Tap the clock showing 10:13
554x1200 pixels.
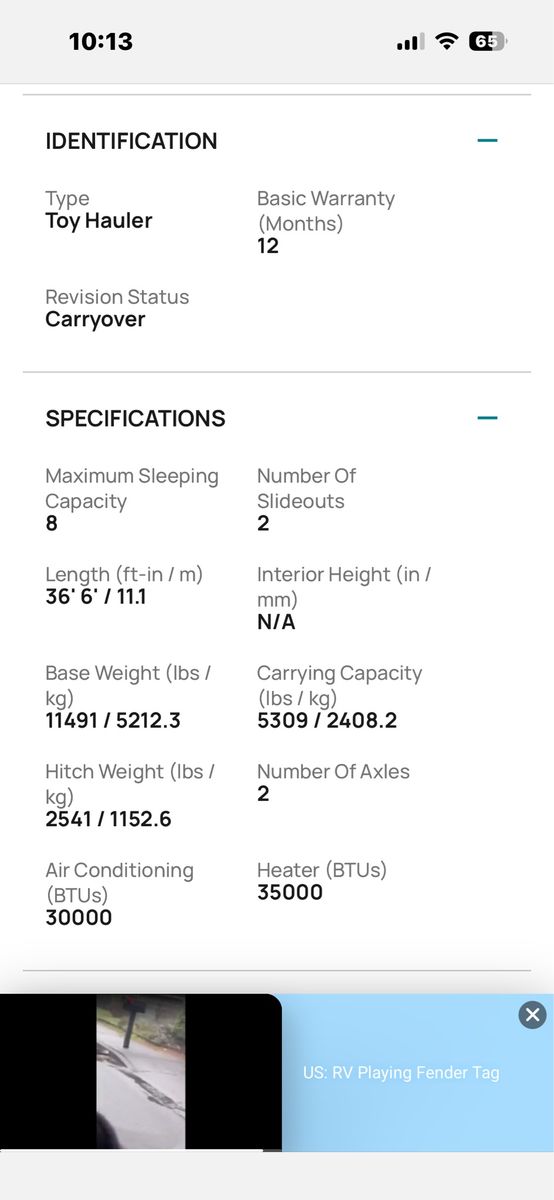tap(100, 41)
